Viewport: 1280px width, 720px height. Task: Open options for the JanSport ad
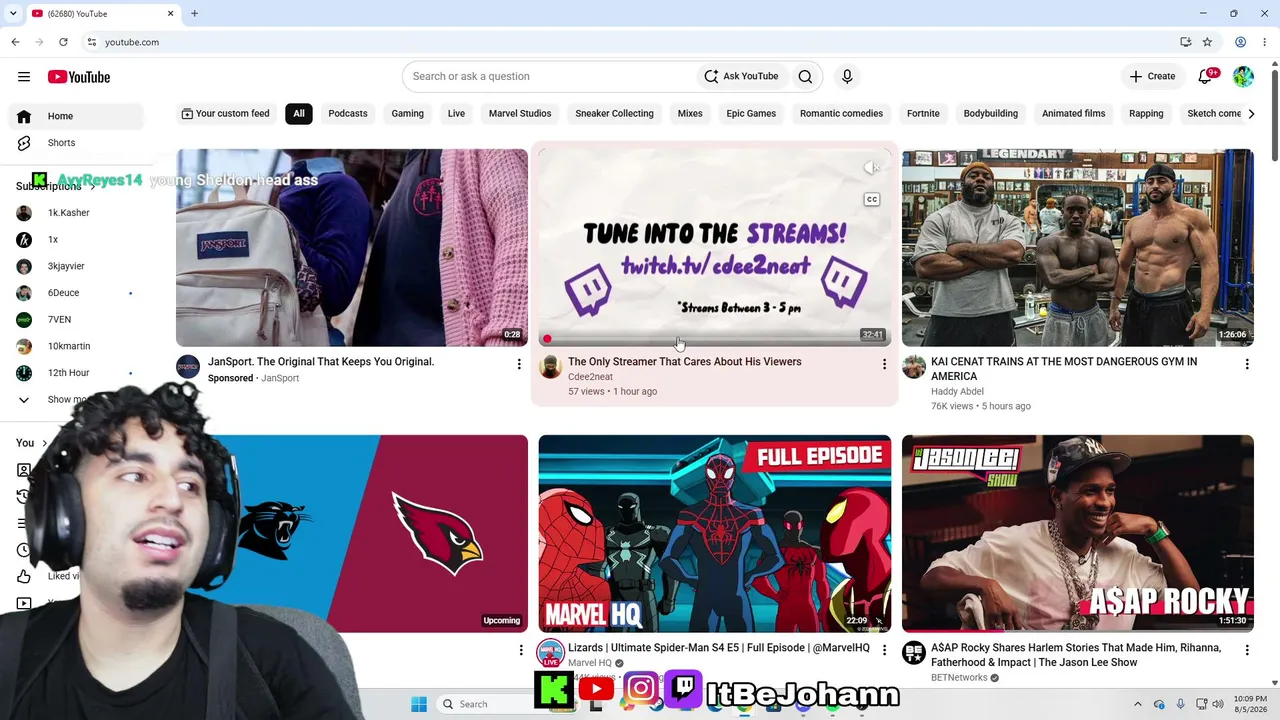click(519, 364)
